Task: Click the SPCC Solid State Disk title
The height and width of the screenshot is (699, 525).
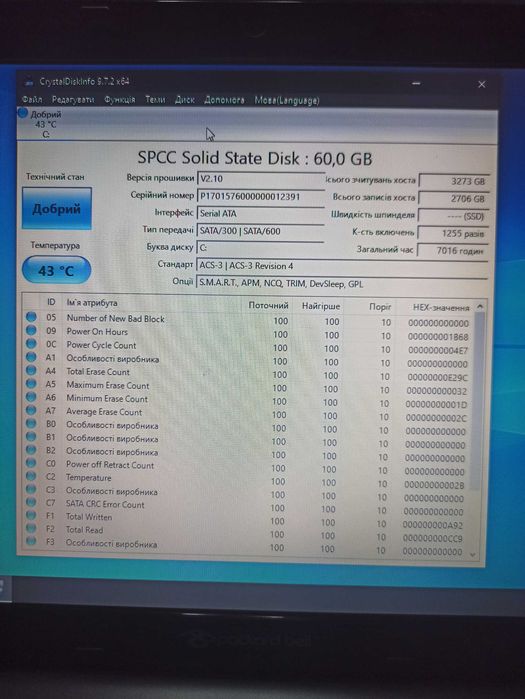Action: click(254, 158)
